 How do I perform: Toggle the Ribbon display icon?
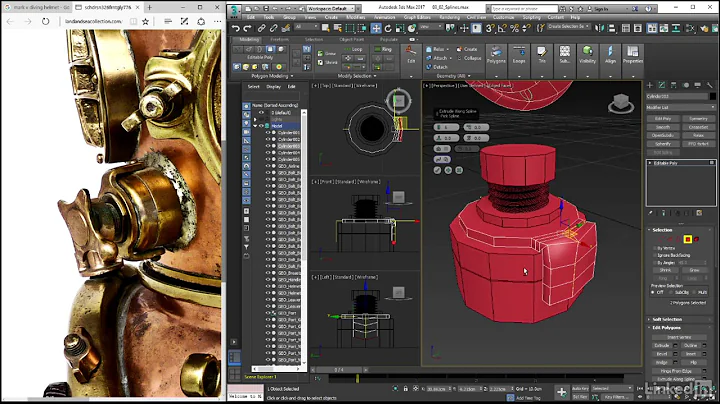[x=652, y=28]
